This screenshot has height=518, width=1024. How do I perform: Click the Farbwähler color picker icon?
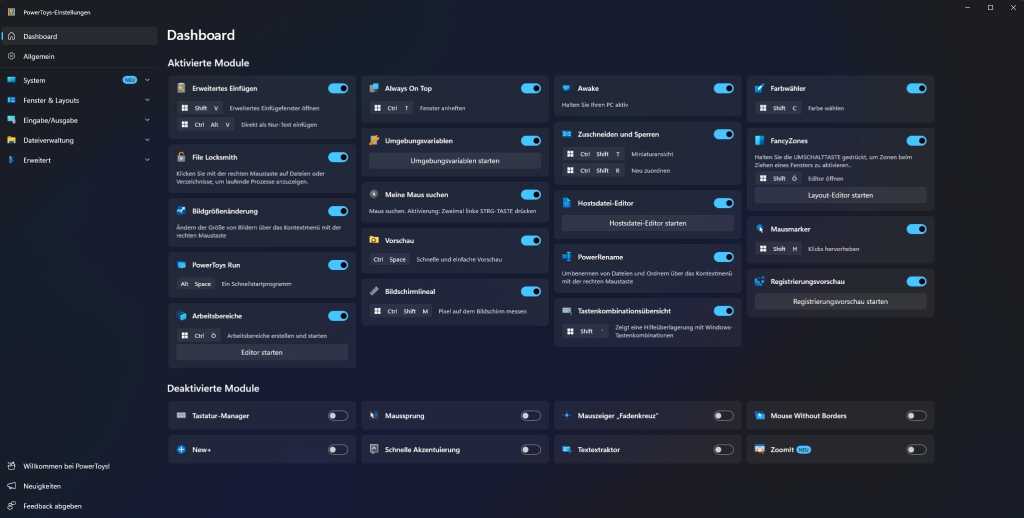point(759,88)
